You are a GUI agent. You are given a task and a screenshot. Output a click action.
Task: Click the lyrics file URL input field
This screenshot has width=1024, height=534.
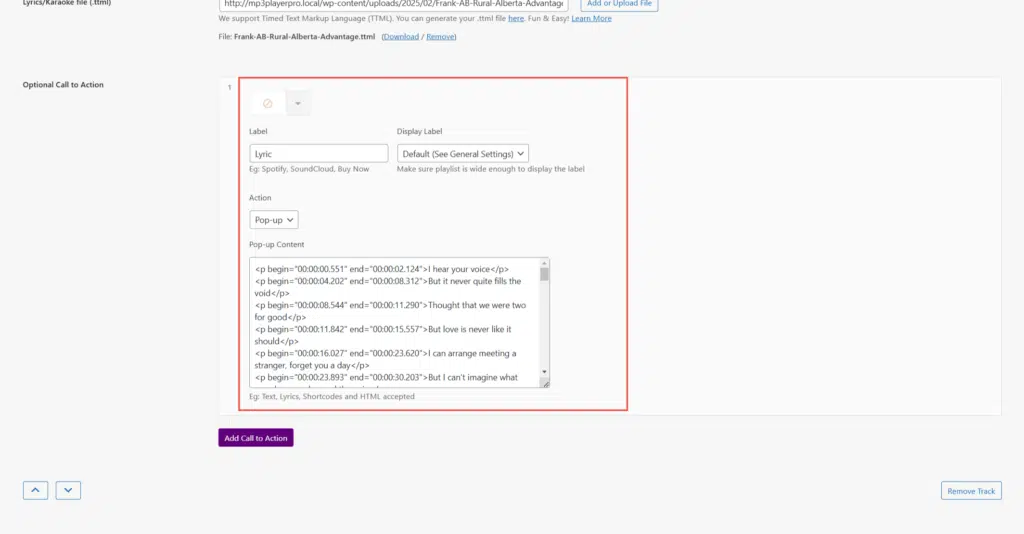tap(394, 4)
